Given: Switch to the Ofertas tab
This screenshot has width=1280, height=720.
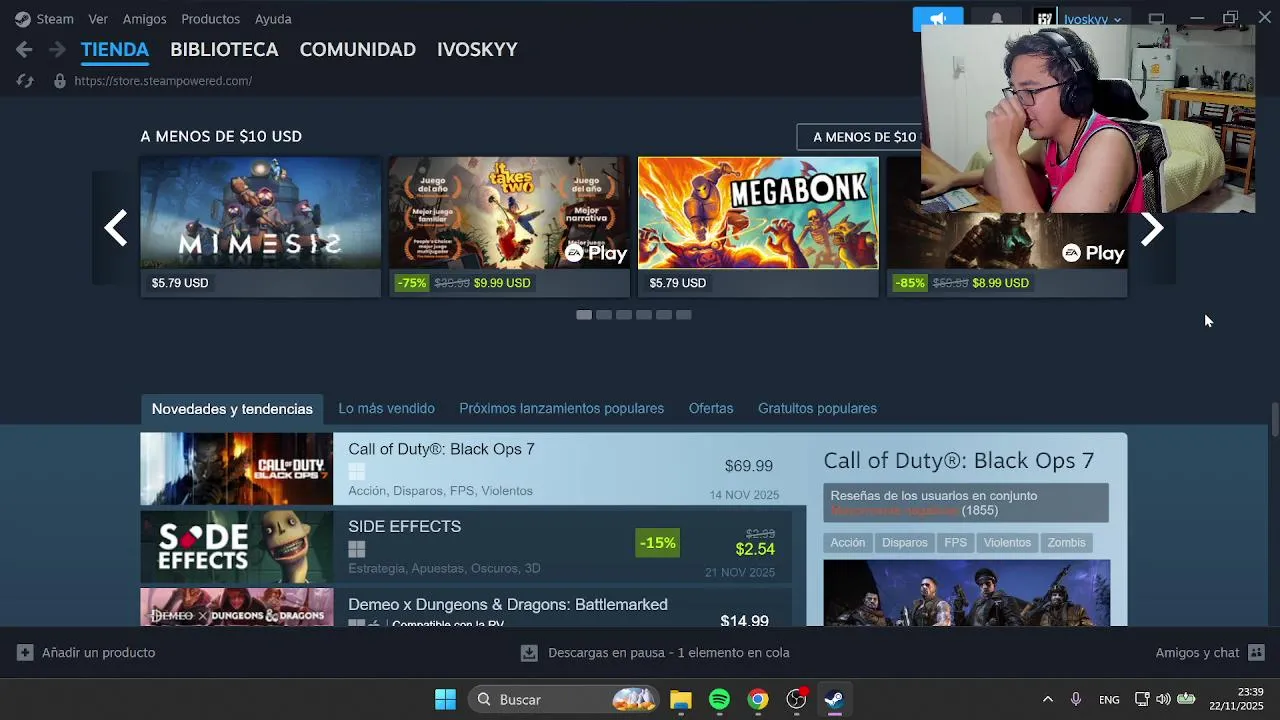Looking at the screenshot, I should click(x=711, y=408).
